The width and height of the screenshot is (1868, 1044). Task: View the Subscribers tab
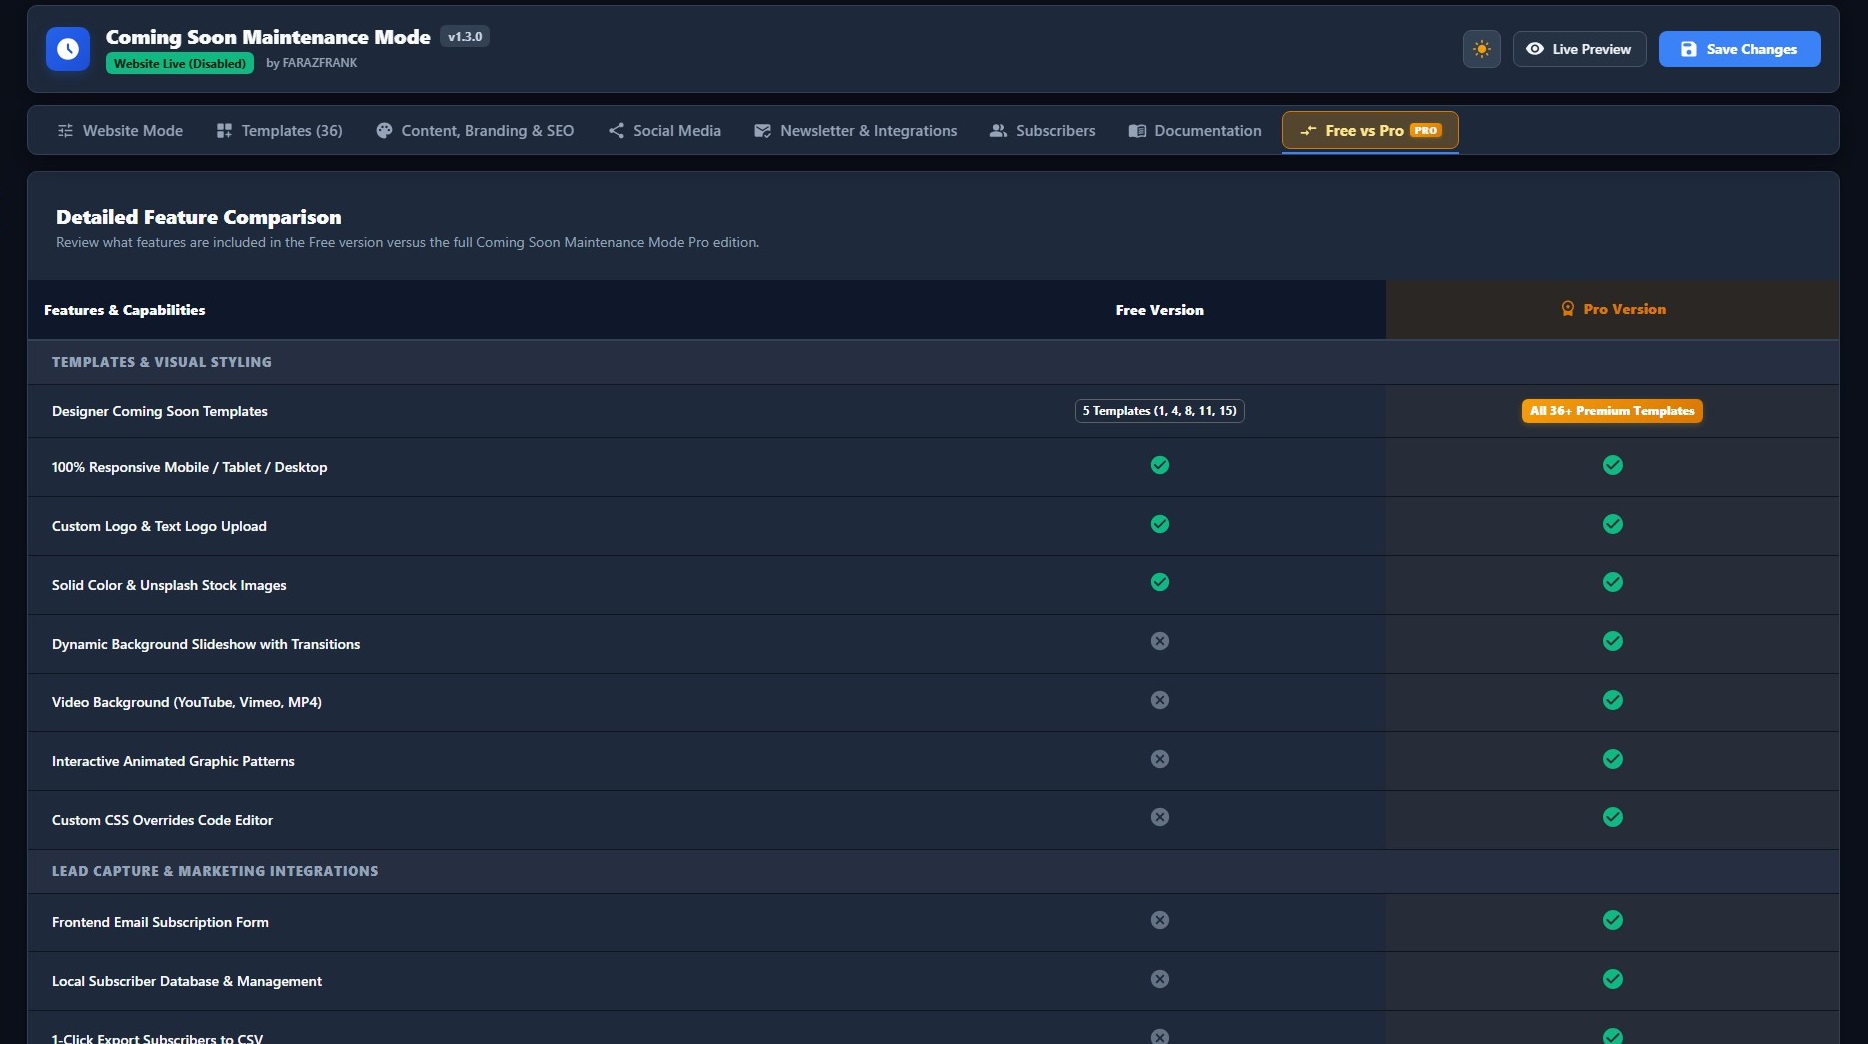pyautogui.click(x=1042, y=131)
